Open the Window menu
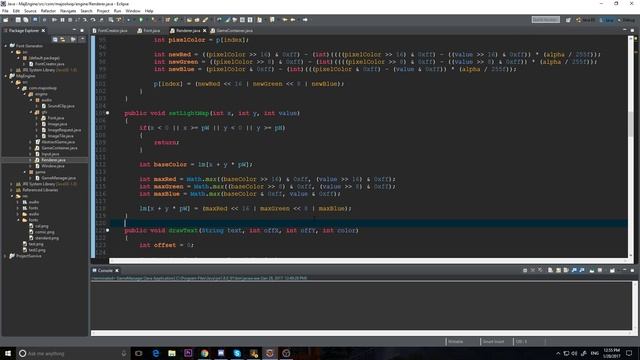Viewport: 640px width, 360px height. point(133,11)
